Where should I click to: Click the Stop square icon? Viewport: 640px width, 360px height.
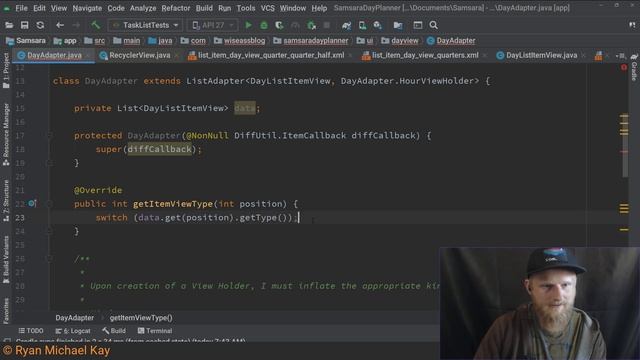coord(327,25)
